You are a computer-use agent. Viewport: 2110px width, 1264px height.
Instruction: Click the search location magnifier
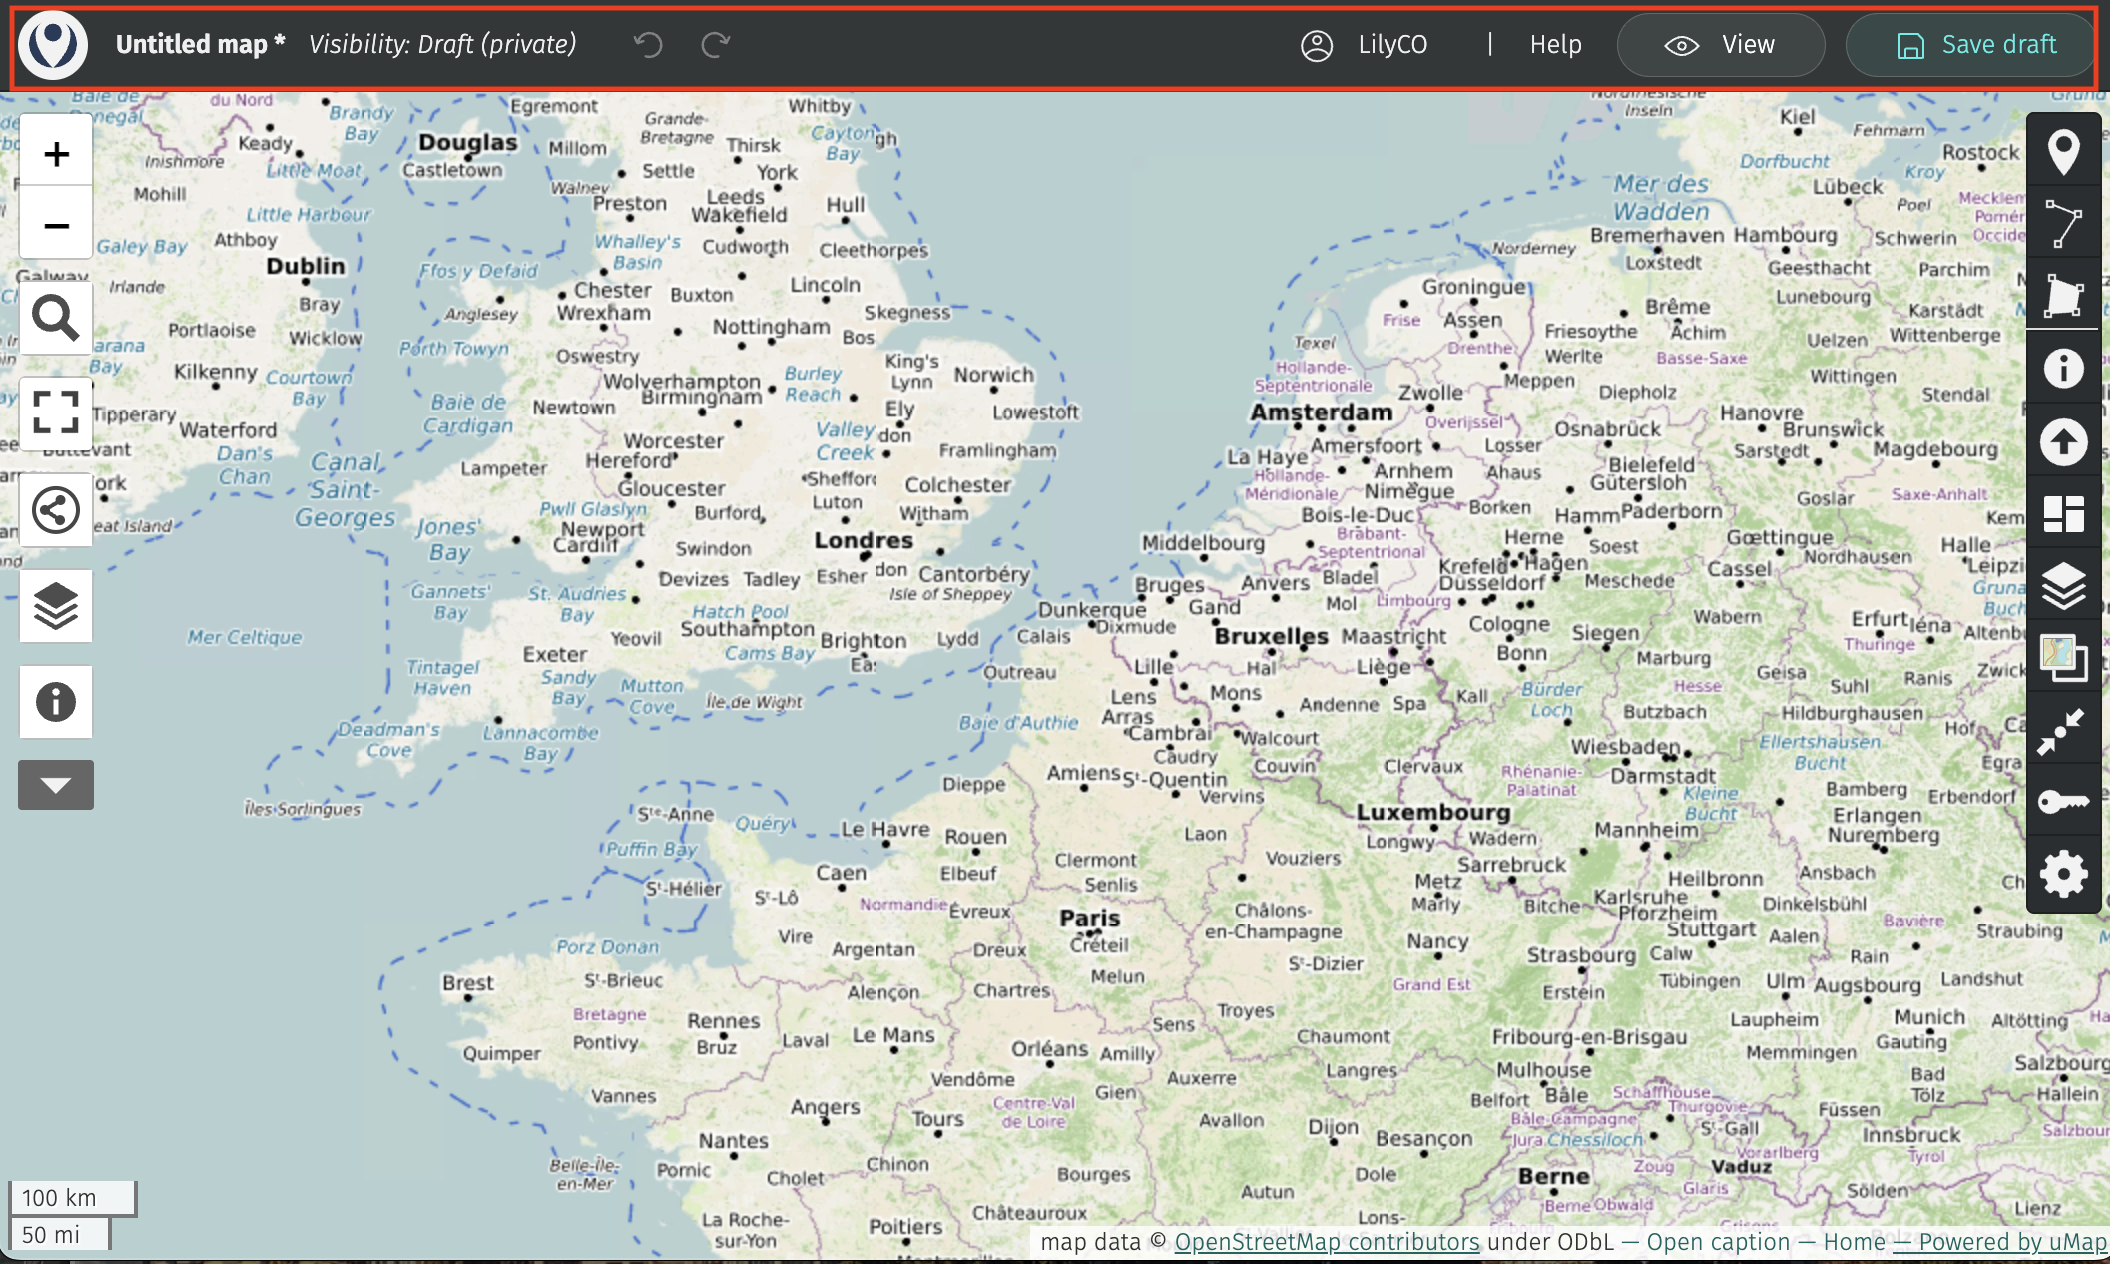click(x=56, y=319)
